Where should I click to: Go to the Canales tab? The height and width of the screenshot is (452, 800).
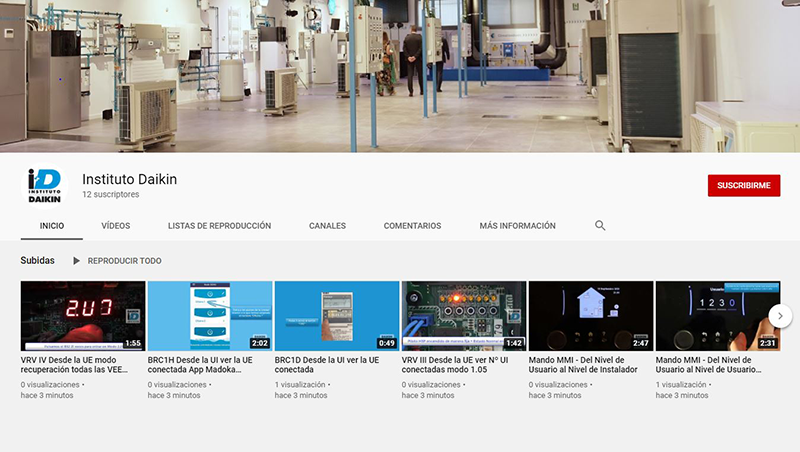point(328,225)
